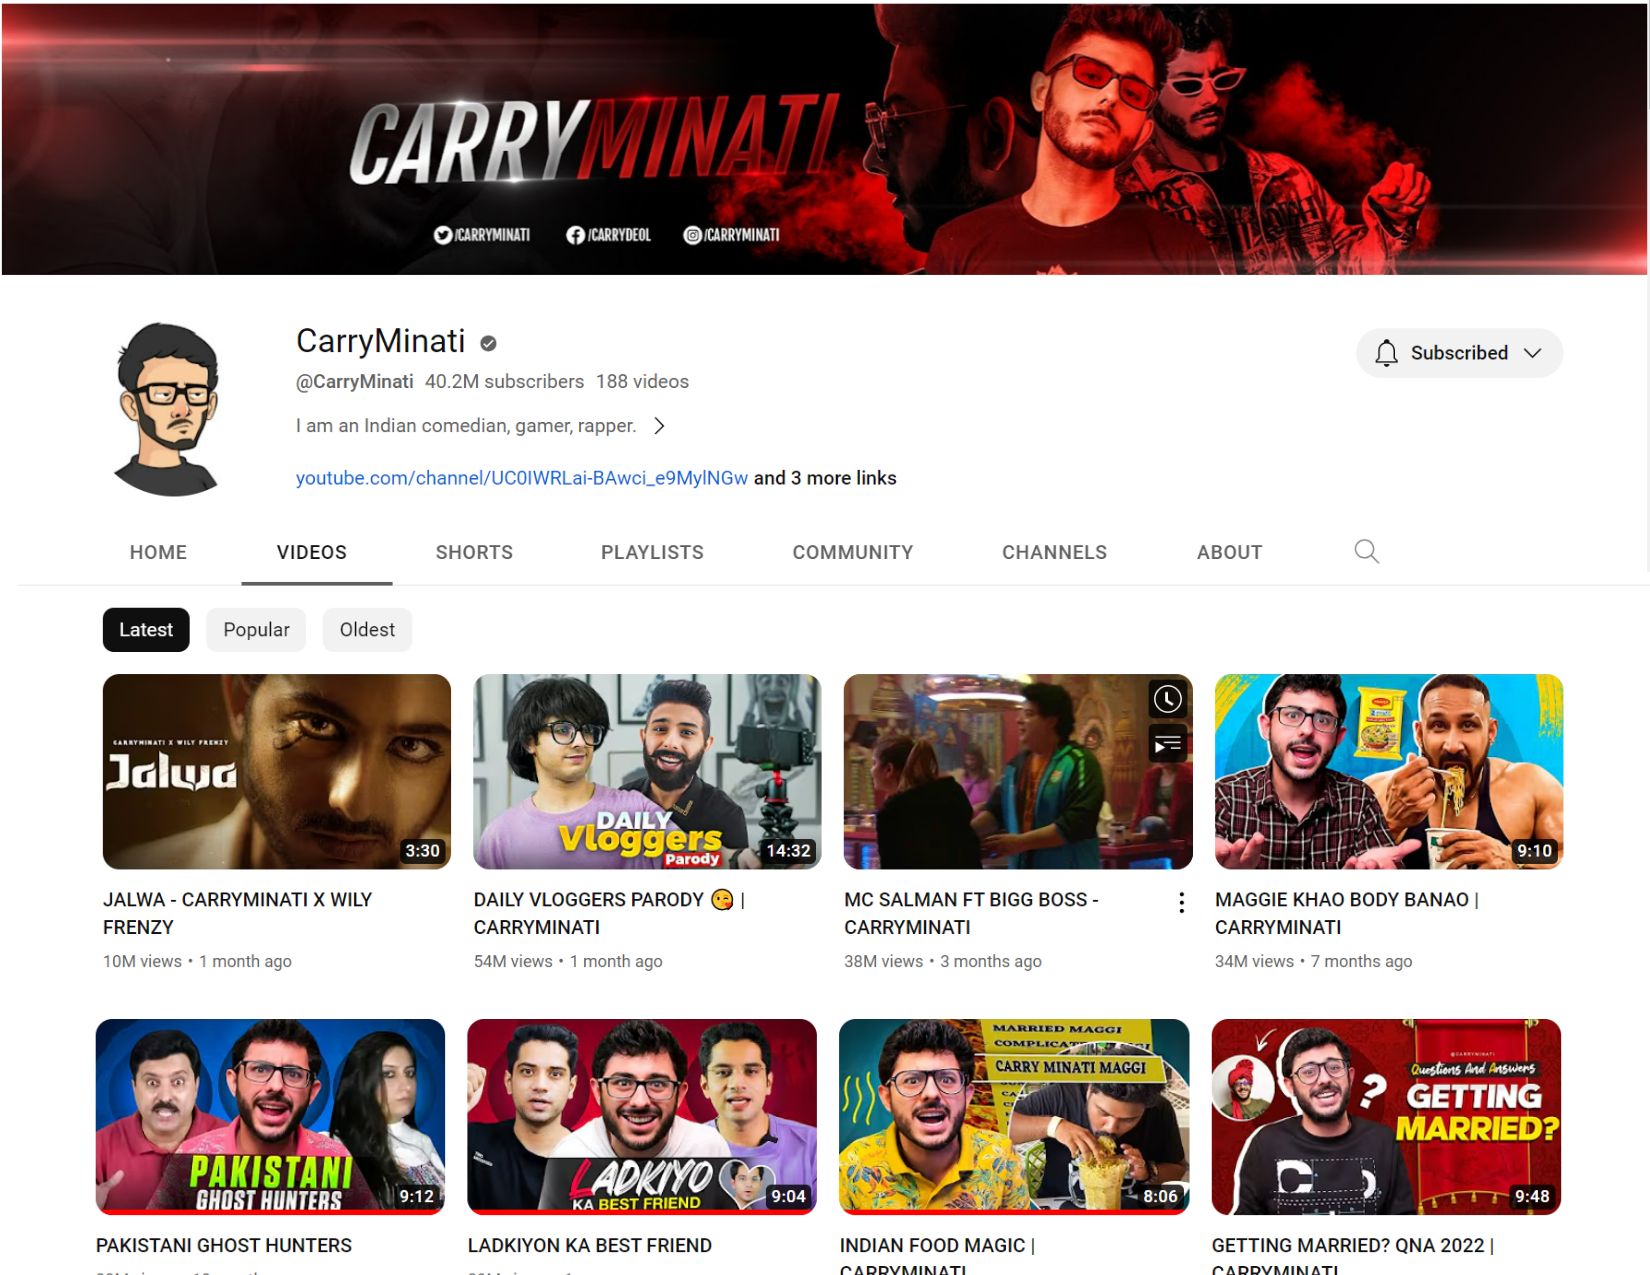Open JALWA - CARRYMINATI X WILY FRENZY title
The width and height of the screenshot is (1650, 1275).
click(237, 913)
